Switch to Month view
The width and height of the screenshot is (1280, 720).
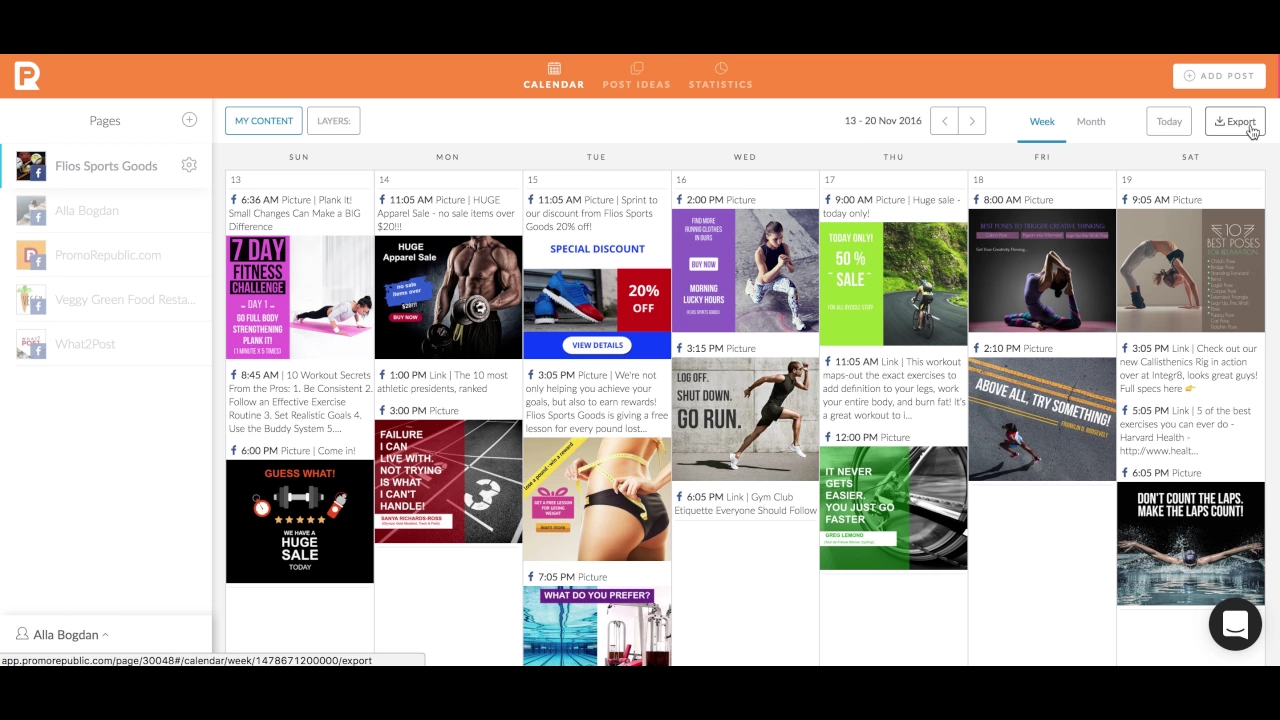click(x=1091, y=121)
